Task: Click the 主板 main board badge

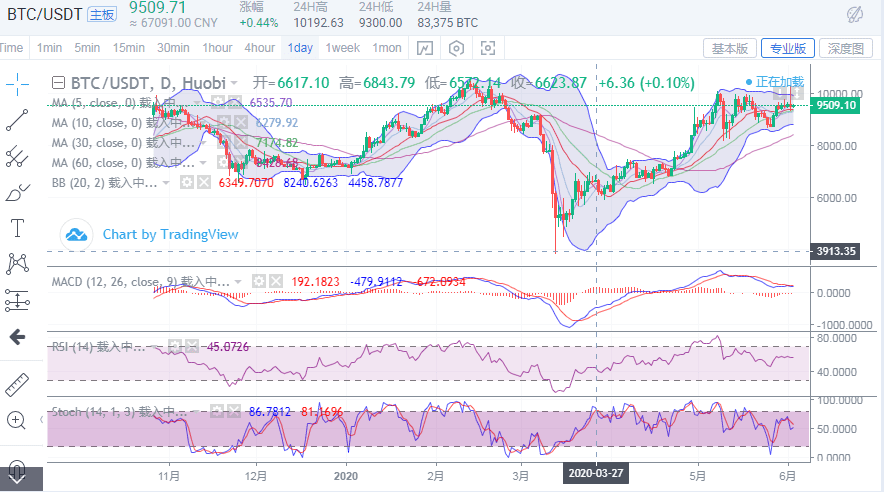Action: [102, 15]
